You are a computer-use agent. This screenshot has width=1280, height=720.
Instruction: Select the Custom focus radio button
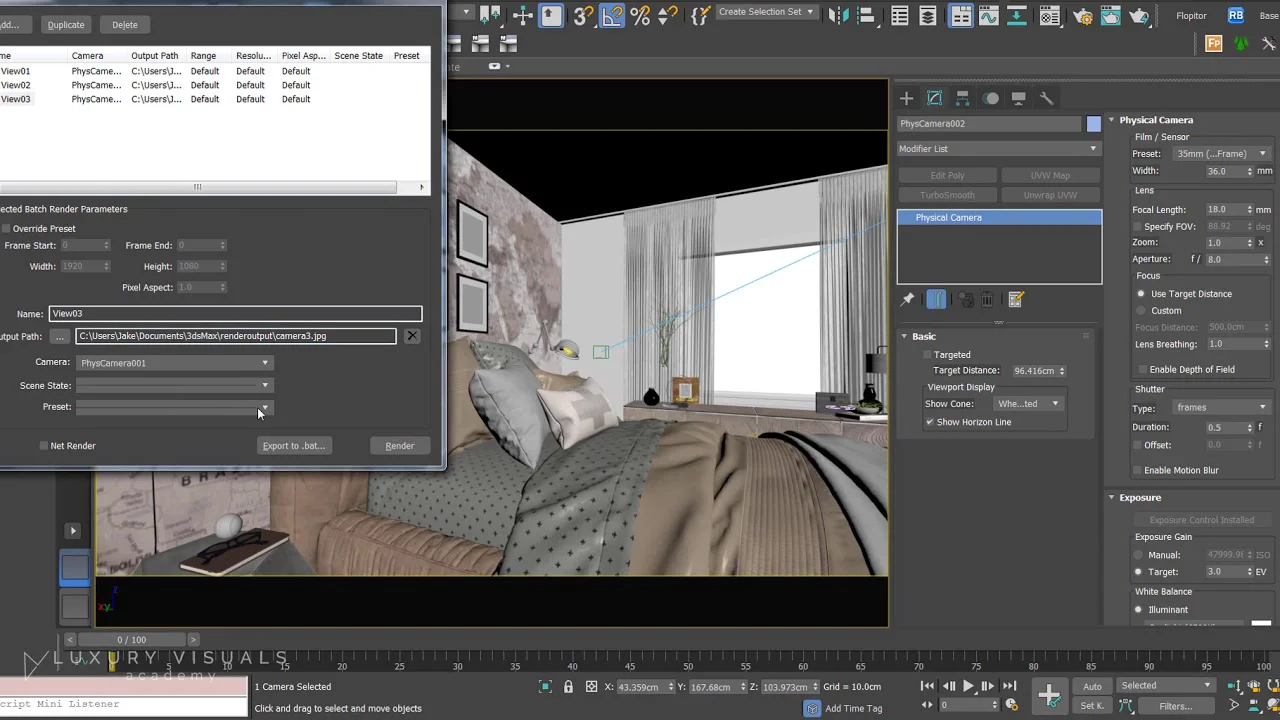[1141, 311]
